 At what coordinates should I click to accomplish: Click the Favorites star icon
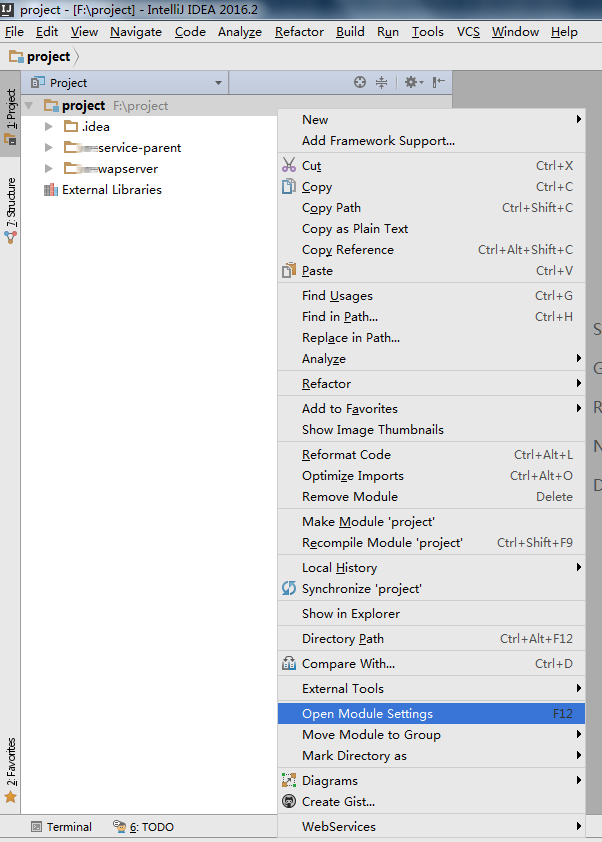(10, 797)
